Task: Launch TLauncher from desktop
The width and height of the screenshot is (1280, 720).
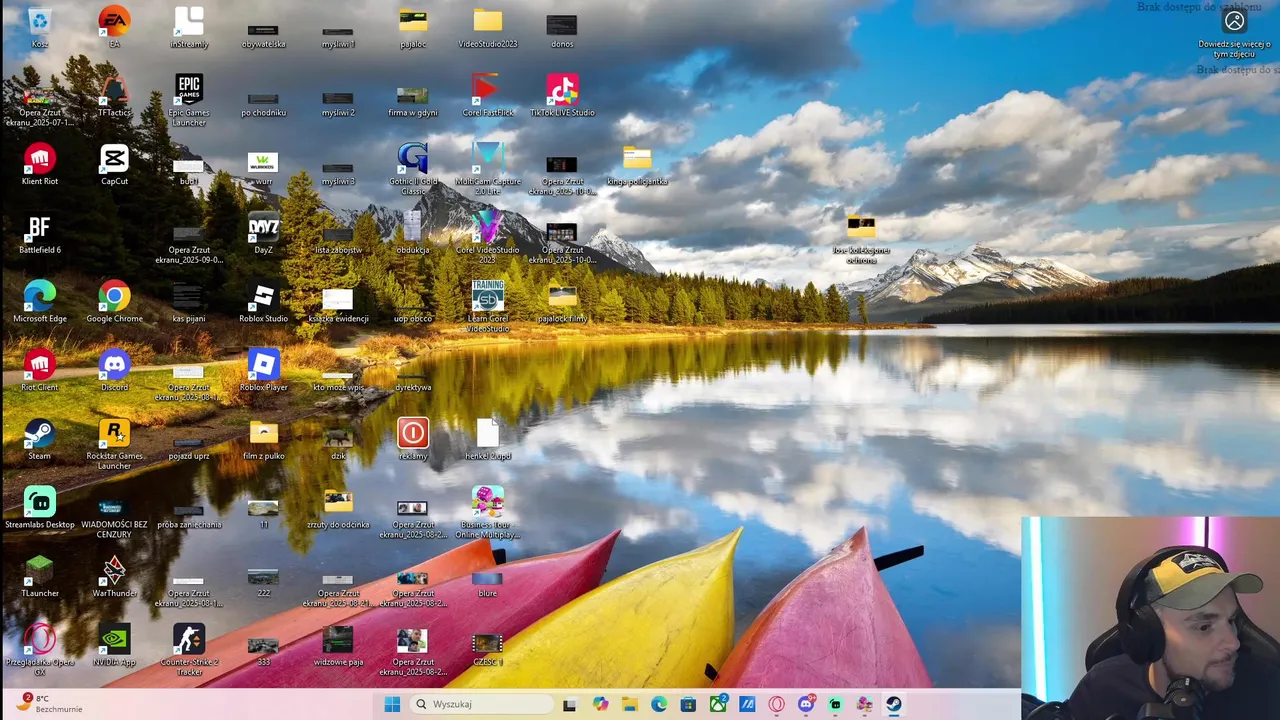Action: click(x=39, y=576)
